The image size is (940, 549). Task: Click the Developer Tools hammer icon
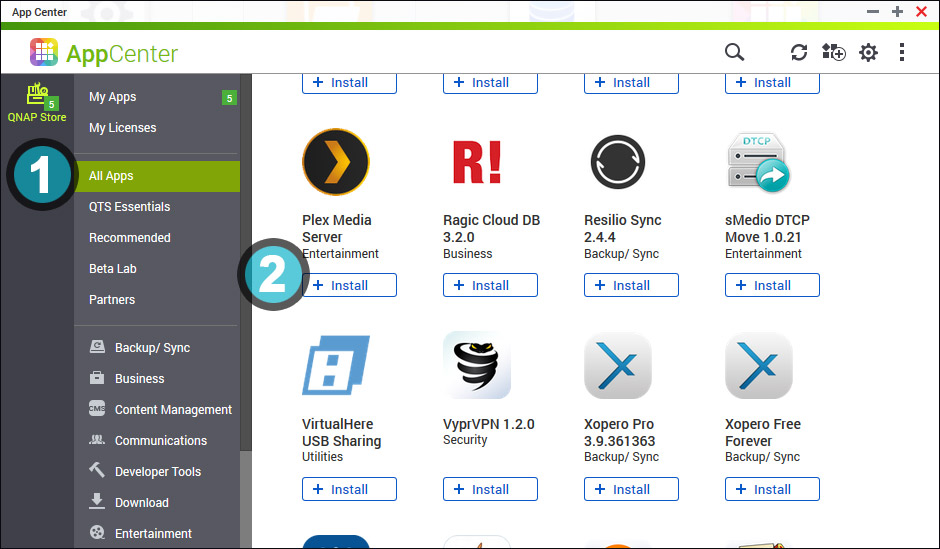tap(97, 469)
